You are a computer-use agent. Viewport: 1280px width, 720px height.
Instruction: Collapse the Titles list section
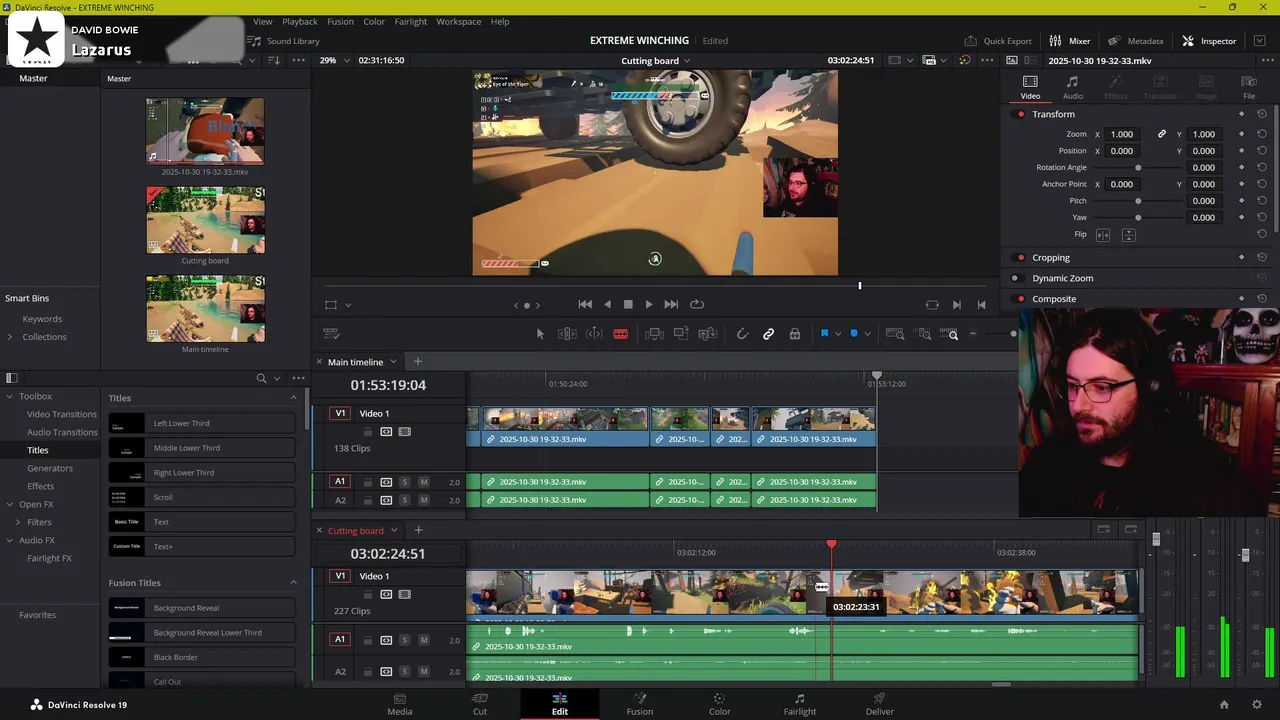pyautogui.click(x=293, y=398)
